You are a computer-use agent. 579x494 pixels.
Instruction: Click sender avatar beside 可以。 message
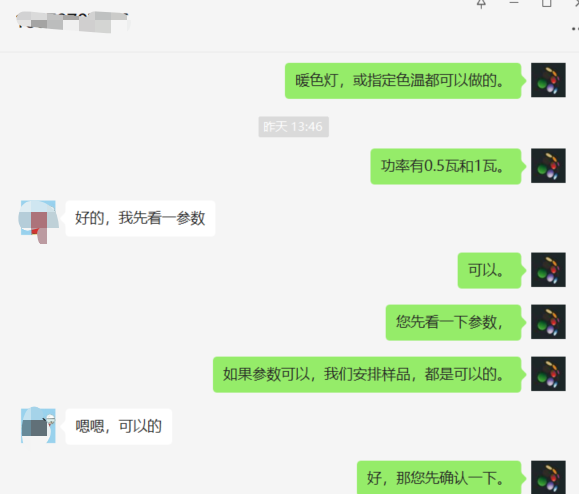tap(548, 270)
